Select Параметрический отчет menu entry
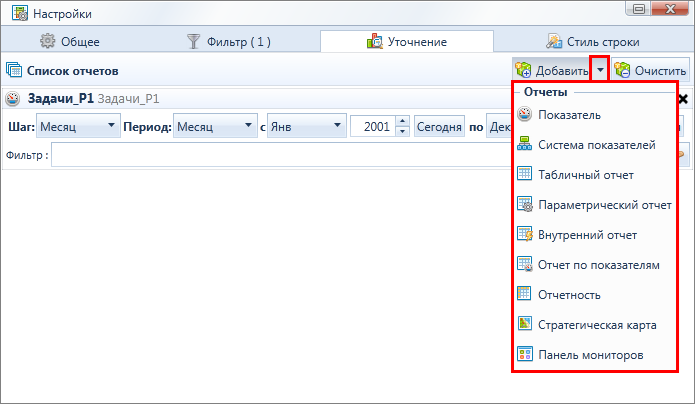Image resolution: width=695 pixels, height=404 pixels. (x=594, y=205)
